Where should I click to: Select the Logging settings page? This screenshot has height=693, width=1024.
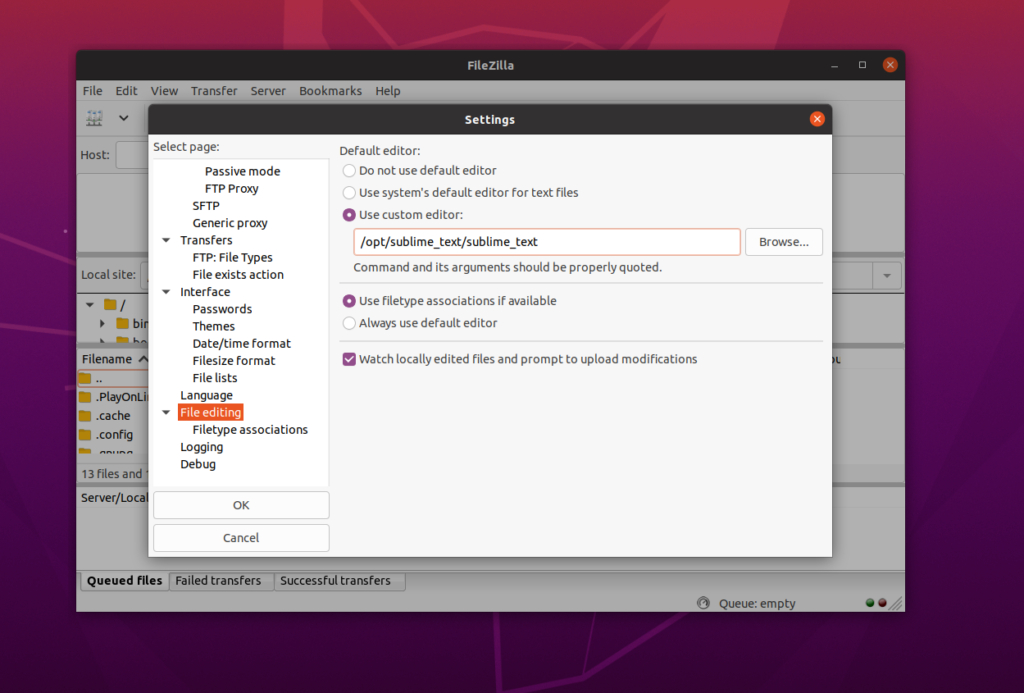pos(201,446)
